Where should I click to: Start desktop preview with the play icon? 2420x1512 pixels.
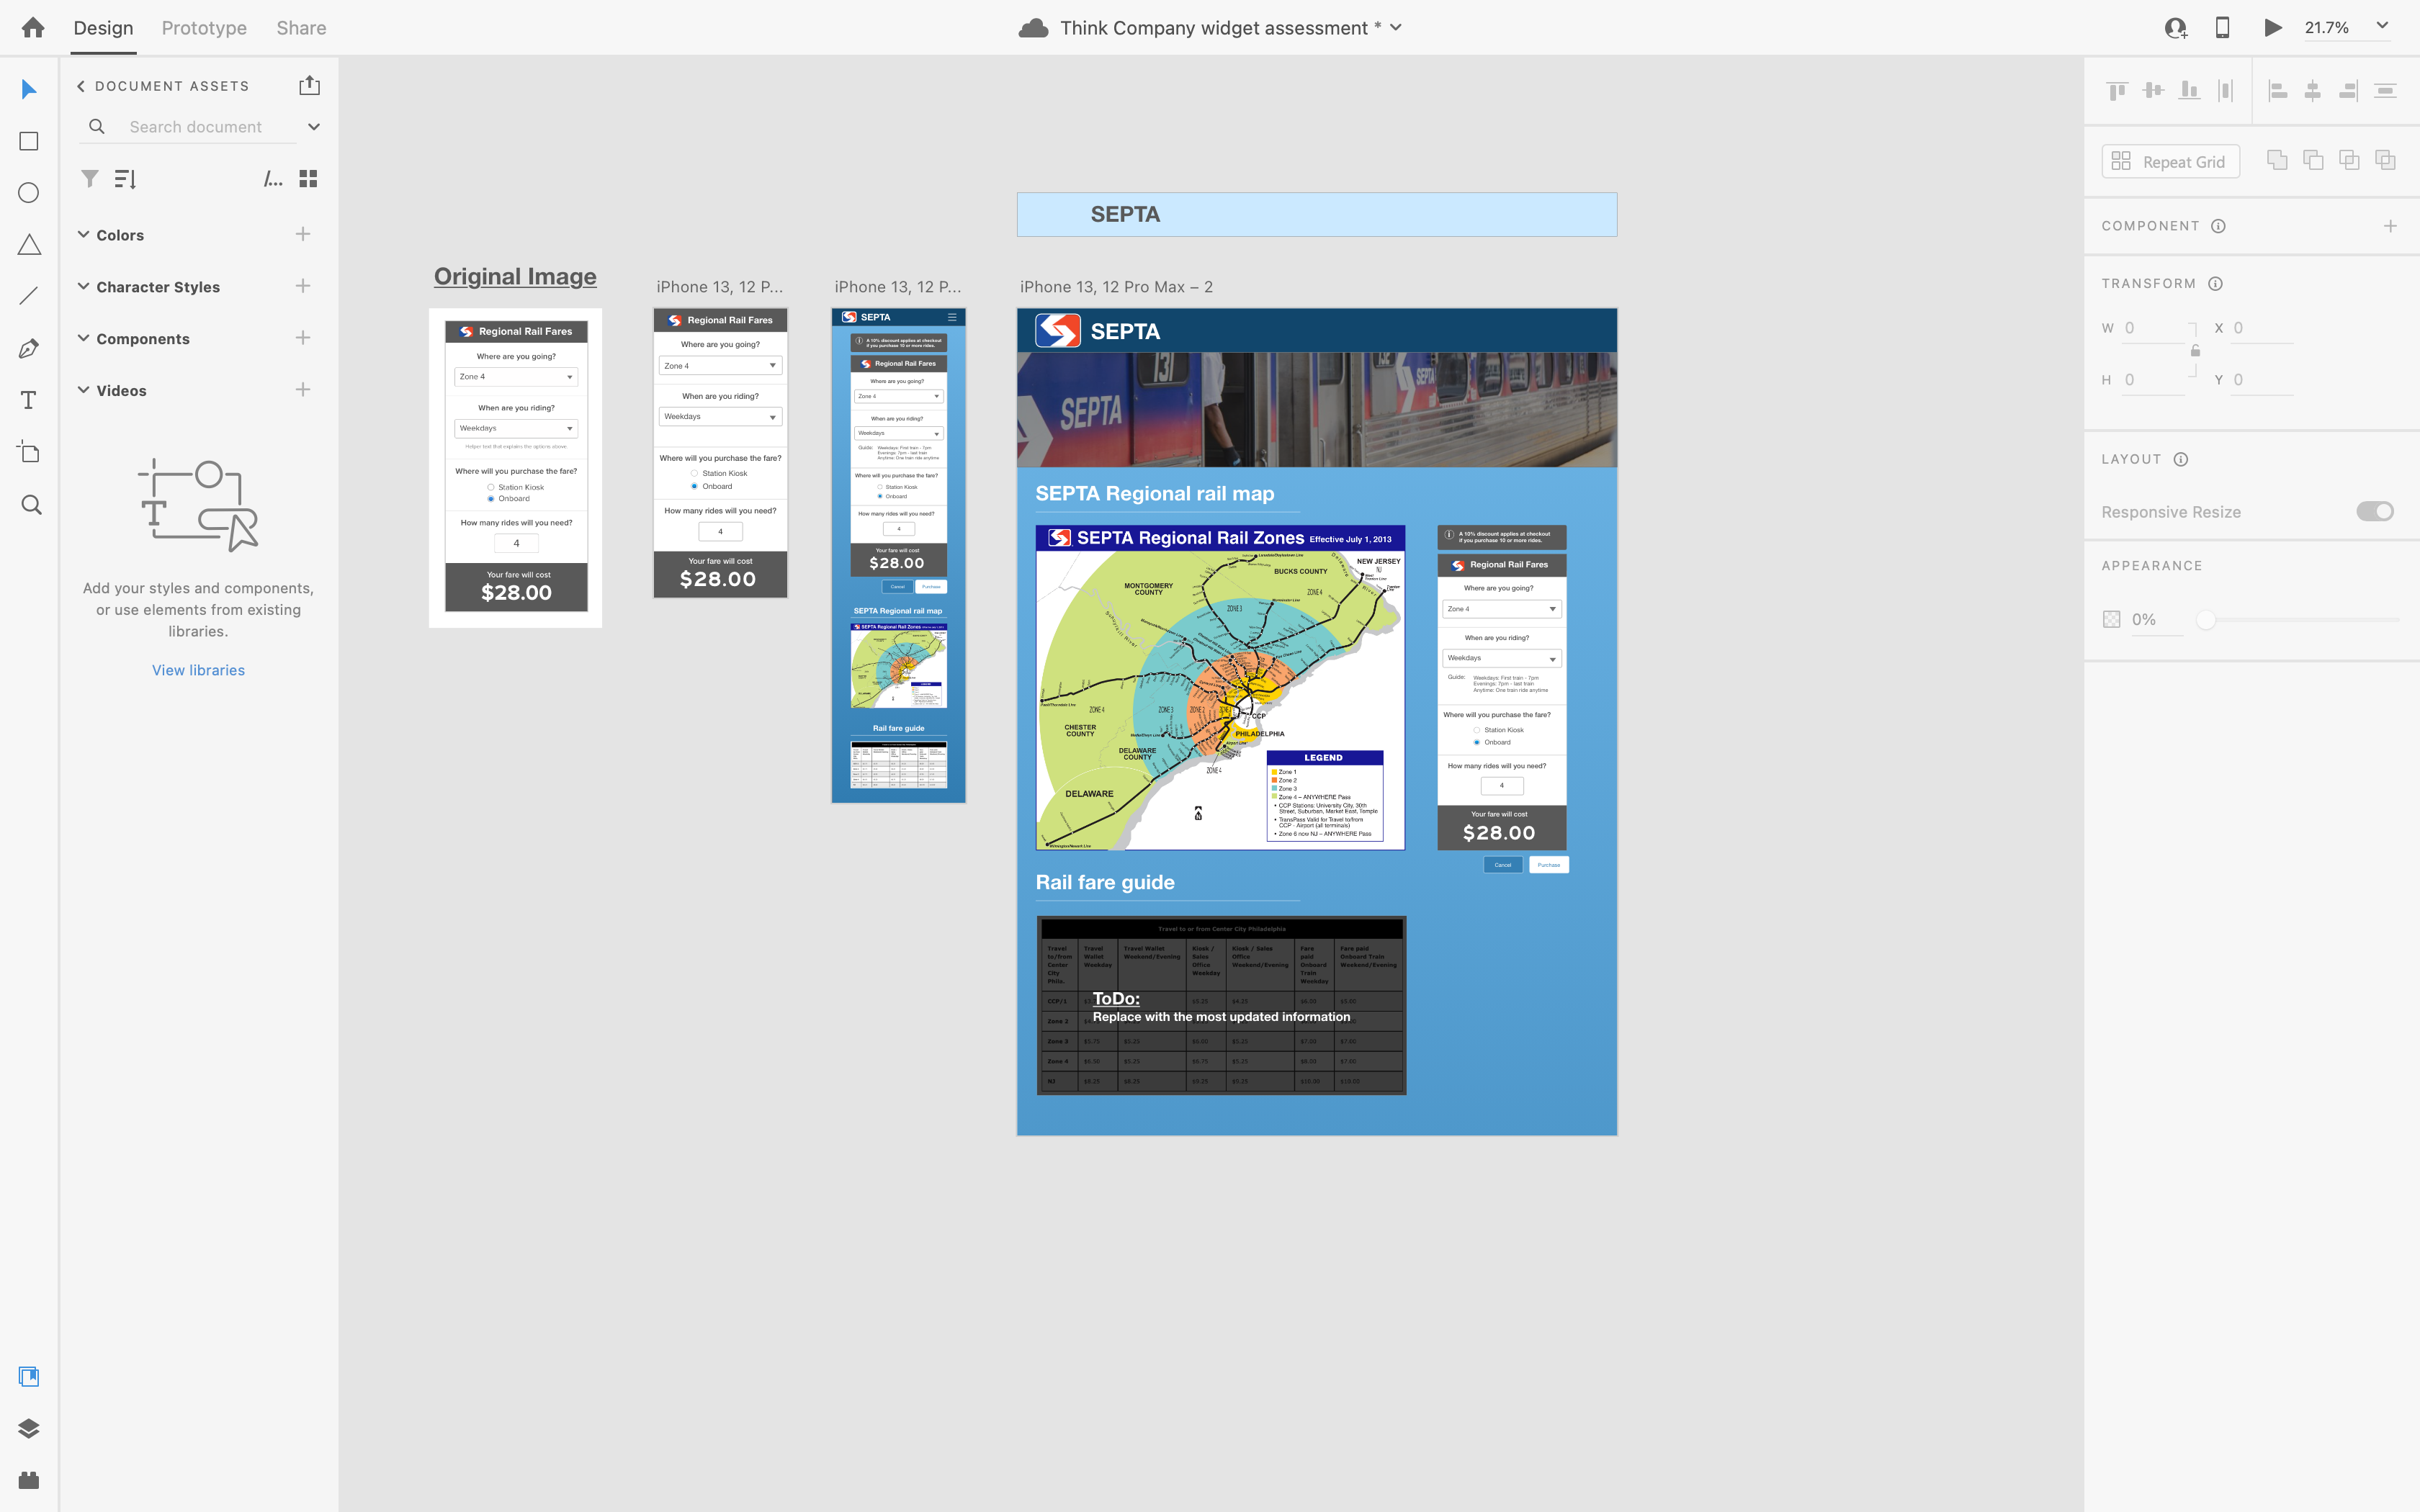(2272, 27)
